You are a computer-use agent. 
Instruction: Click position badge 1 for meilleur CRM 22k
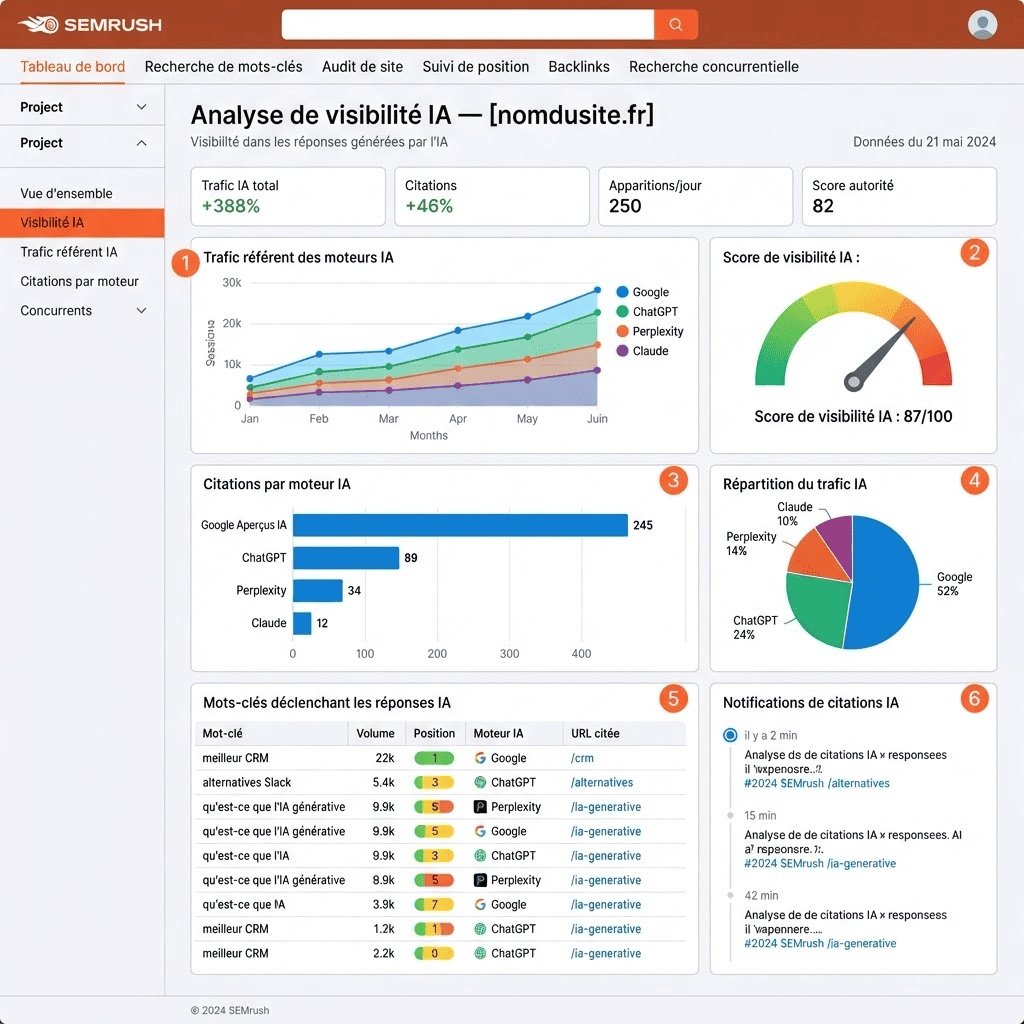coord(434,758)
